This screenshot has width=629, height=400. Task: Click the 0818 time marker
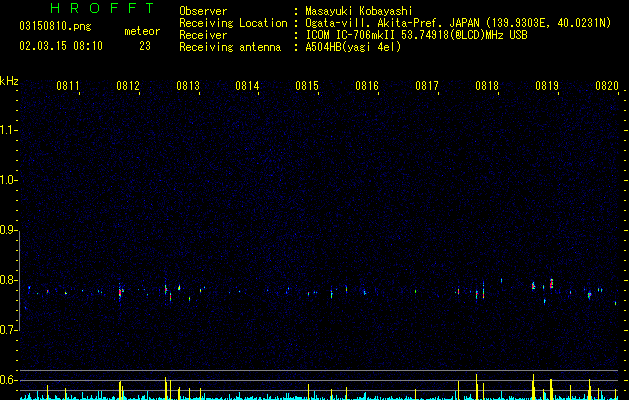(487, 86)
